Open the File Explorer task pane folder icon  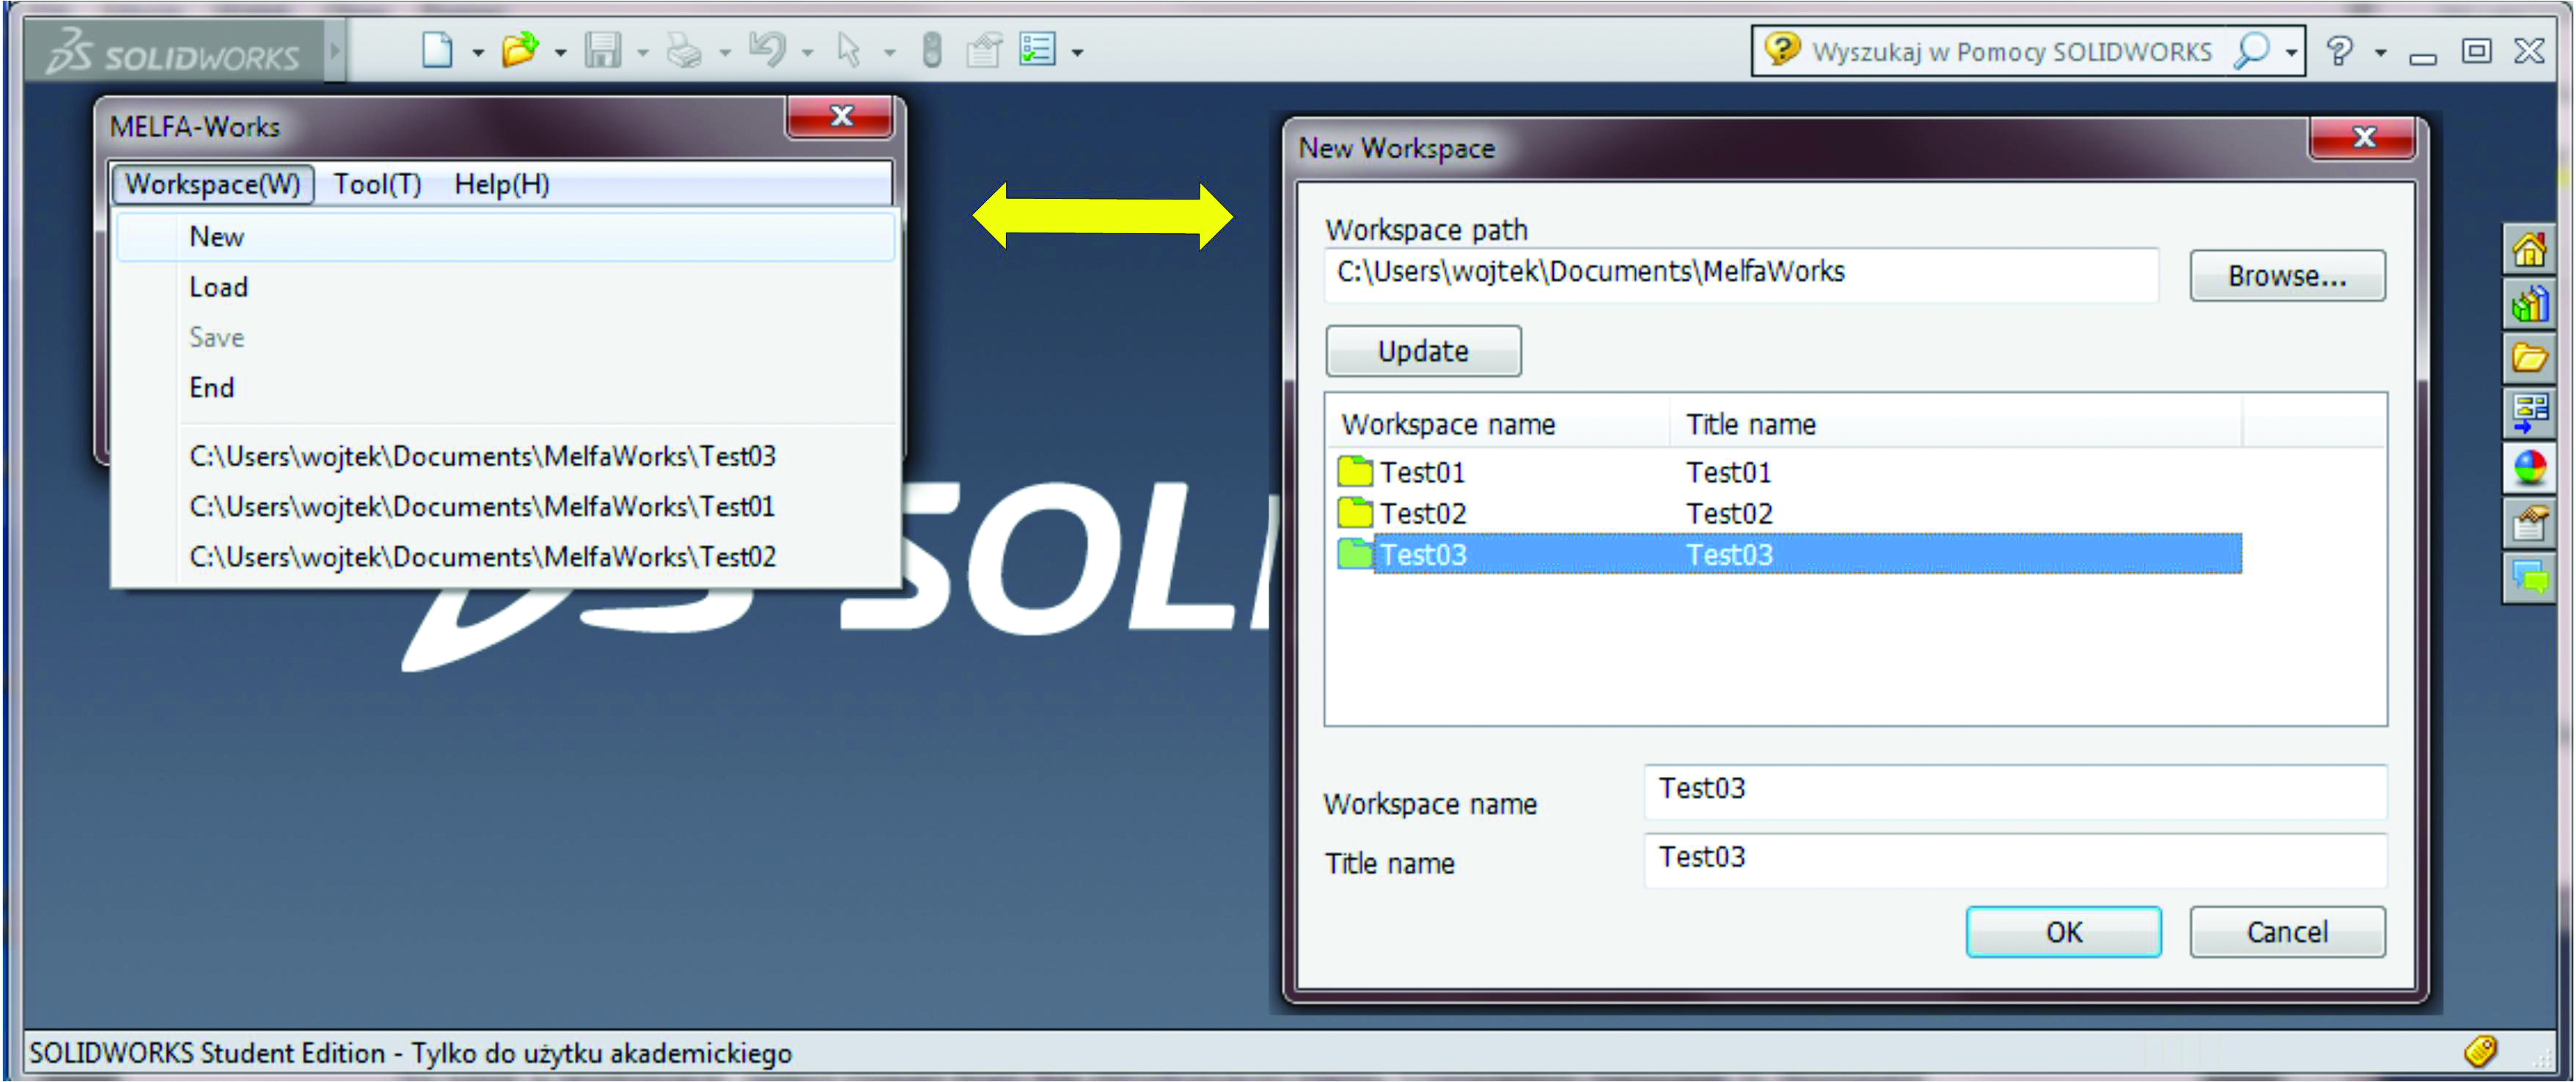click(2528, 358)
